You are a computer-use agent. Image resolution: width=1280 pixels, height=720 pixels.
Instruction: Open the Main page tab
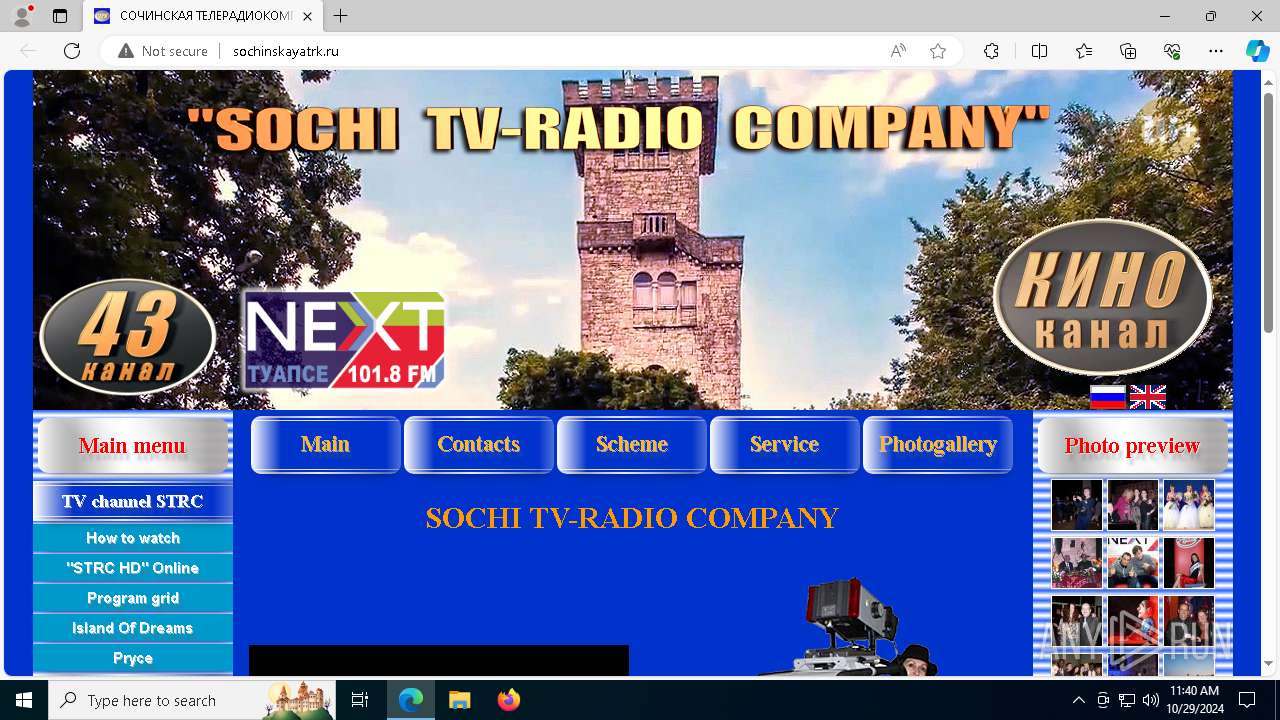click(326, 445)
